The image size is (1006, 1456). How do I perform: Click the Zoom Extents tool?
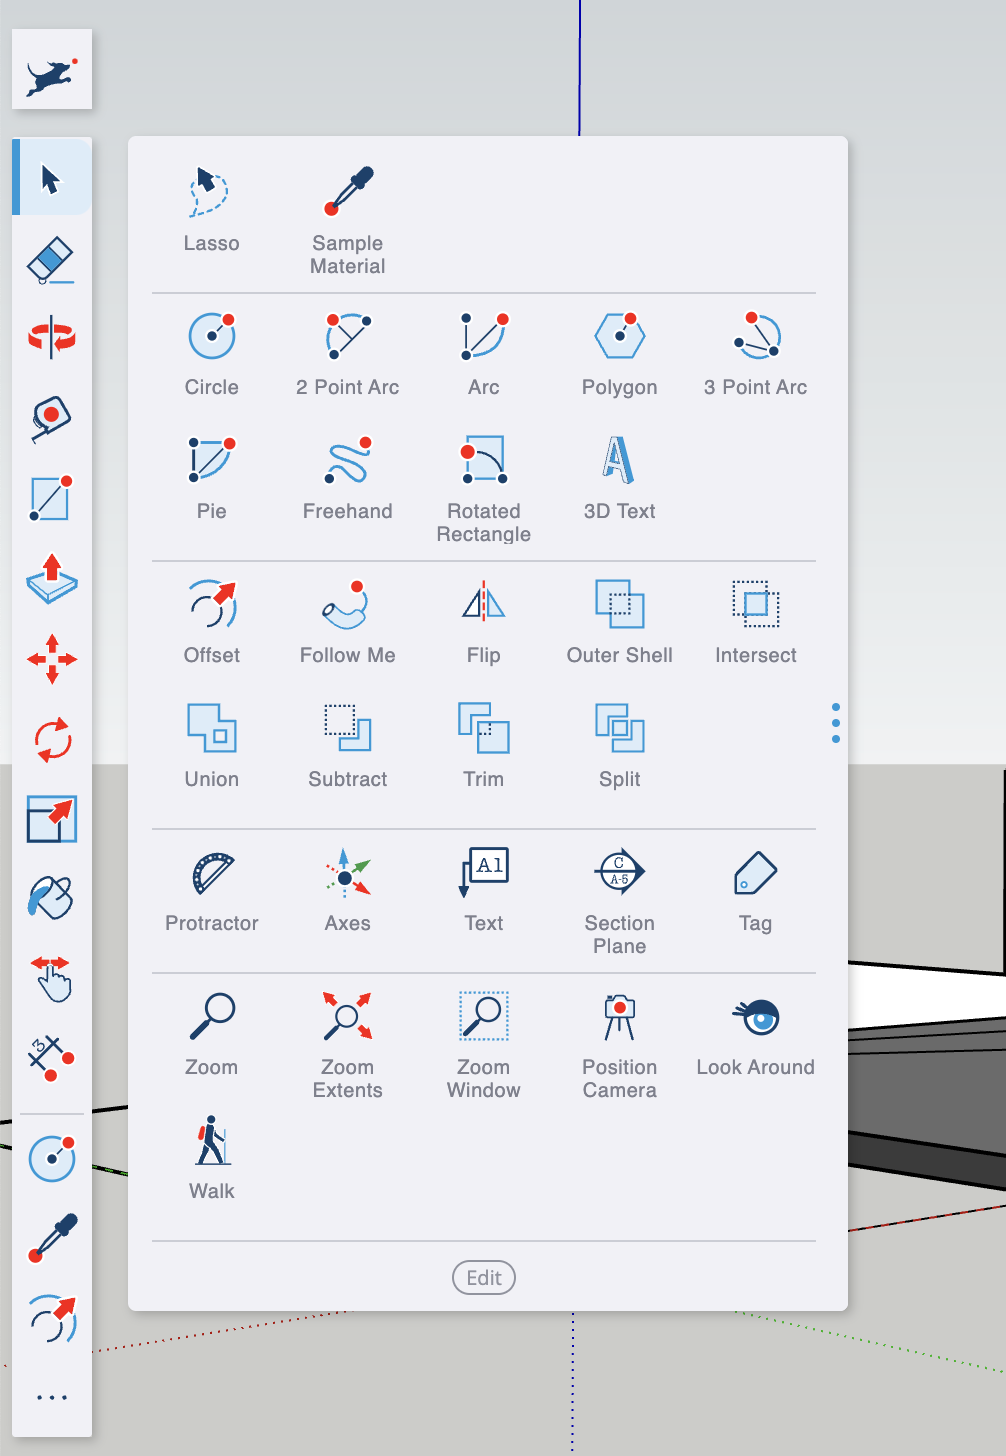point(347,1045)
